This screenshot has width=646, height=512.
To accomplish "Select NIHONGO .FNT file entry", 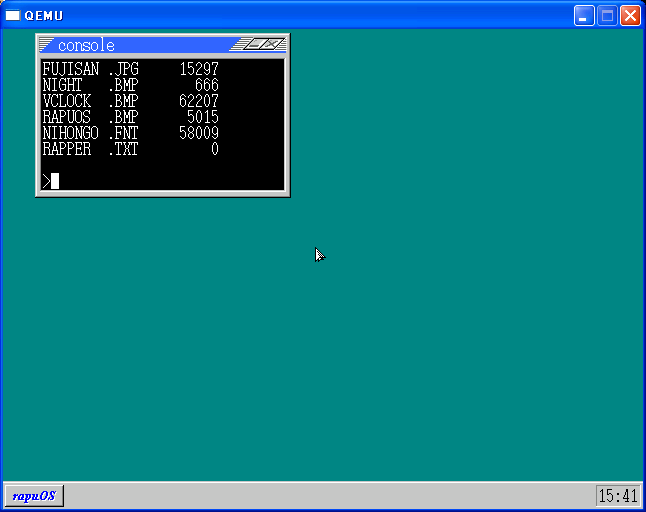I will click(90, 133).
